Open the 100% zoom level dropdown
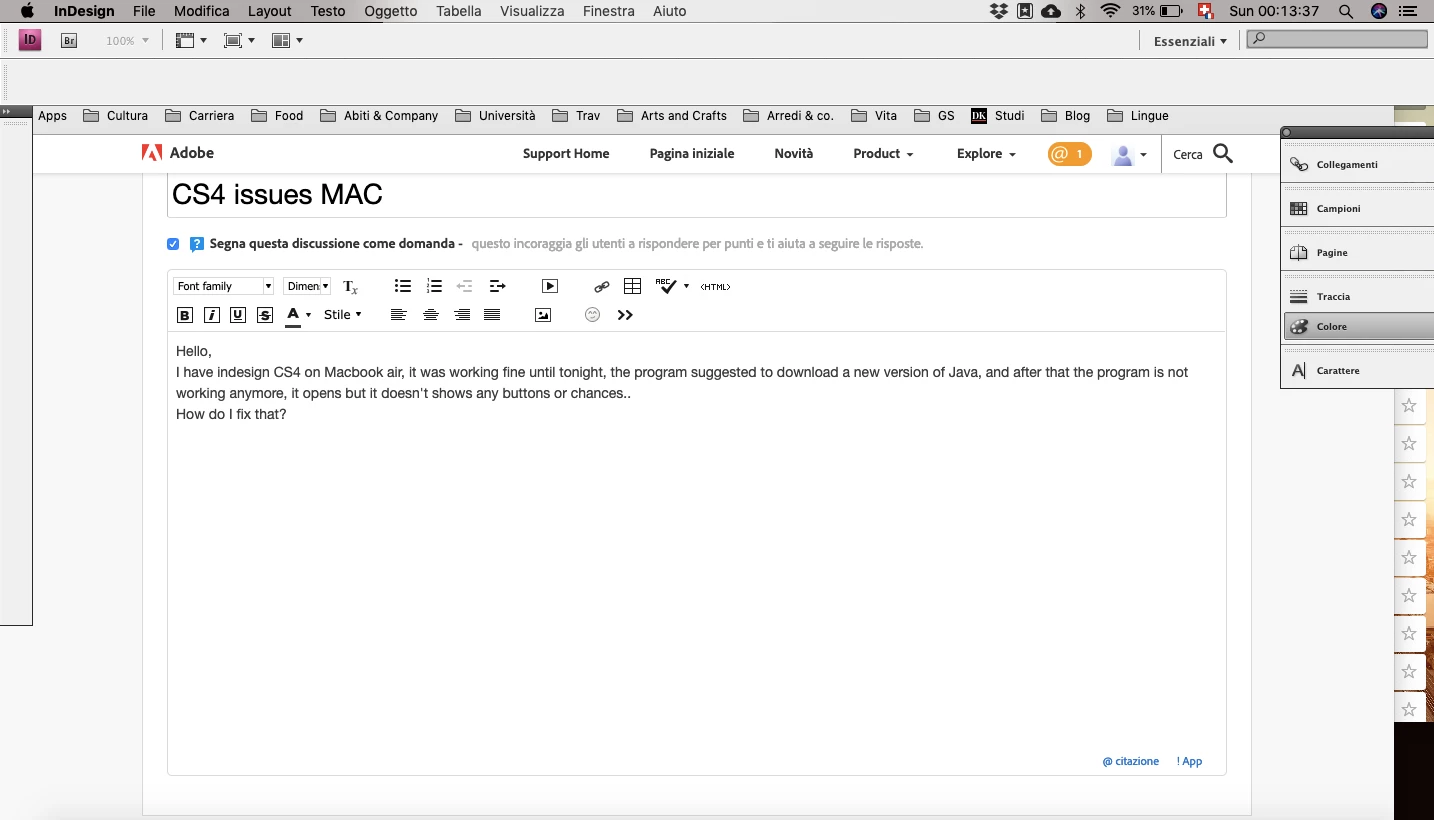The image size is (1434, 820). click(x=127, y=41)
